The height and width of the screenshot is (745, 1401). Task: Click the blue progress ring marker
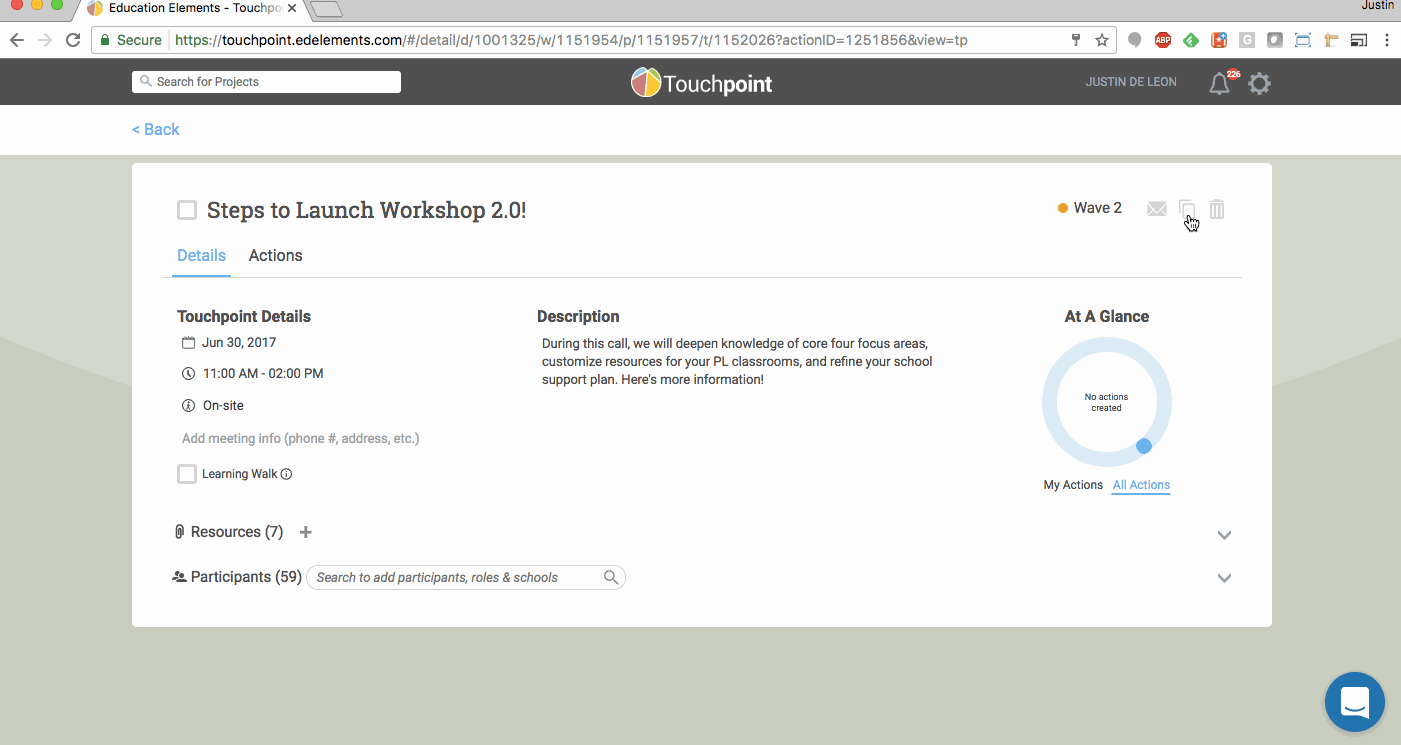coord(1144,446)
